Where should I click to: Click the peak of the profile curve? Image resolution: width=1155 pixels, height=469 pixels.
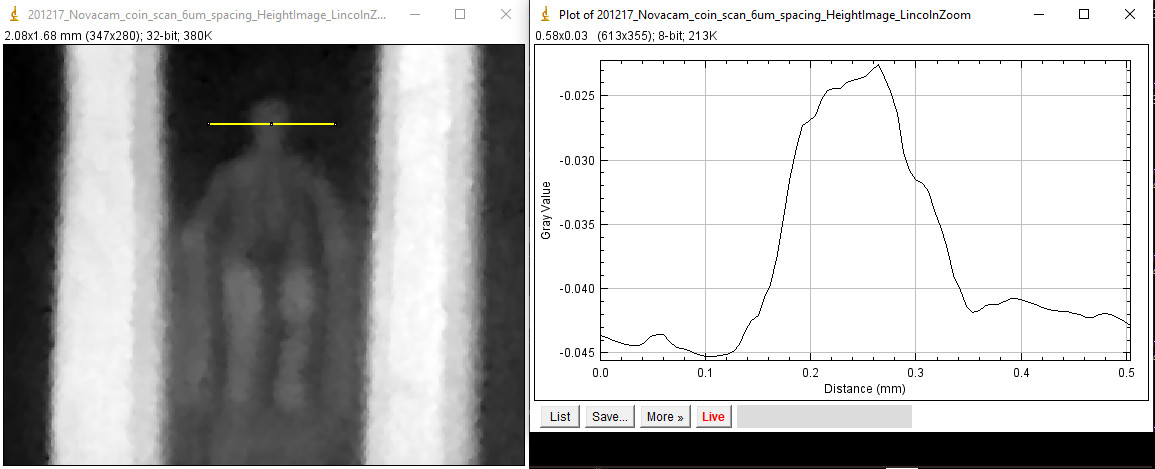click(878, 65)
